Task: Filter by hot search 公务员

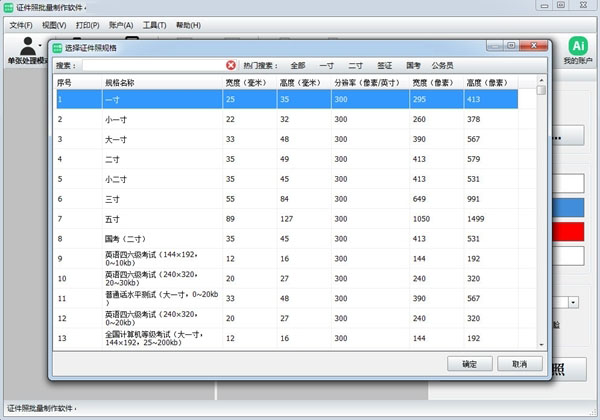Action: click(x=442, y=65)
